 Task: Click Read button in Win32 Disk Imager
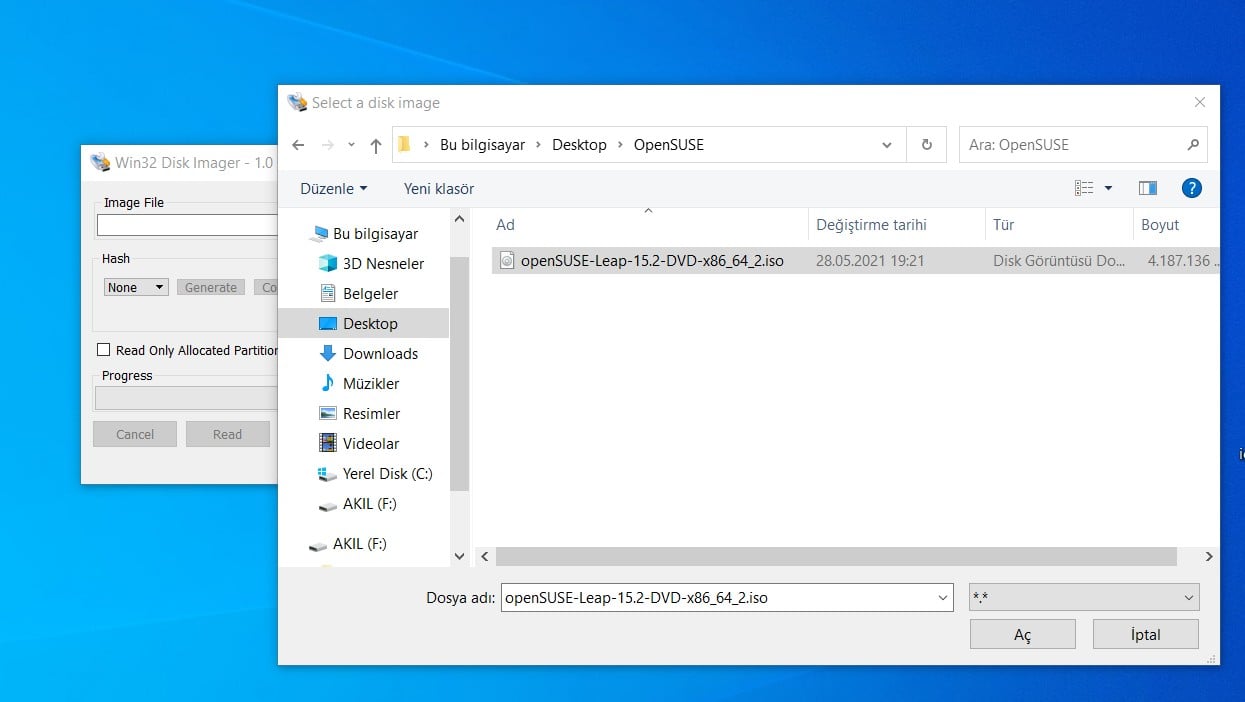pyautogui.click(x=227, y=434)
